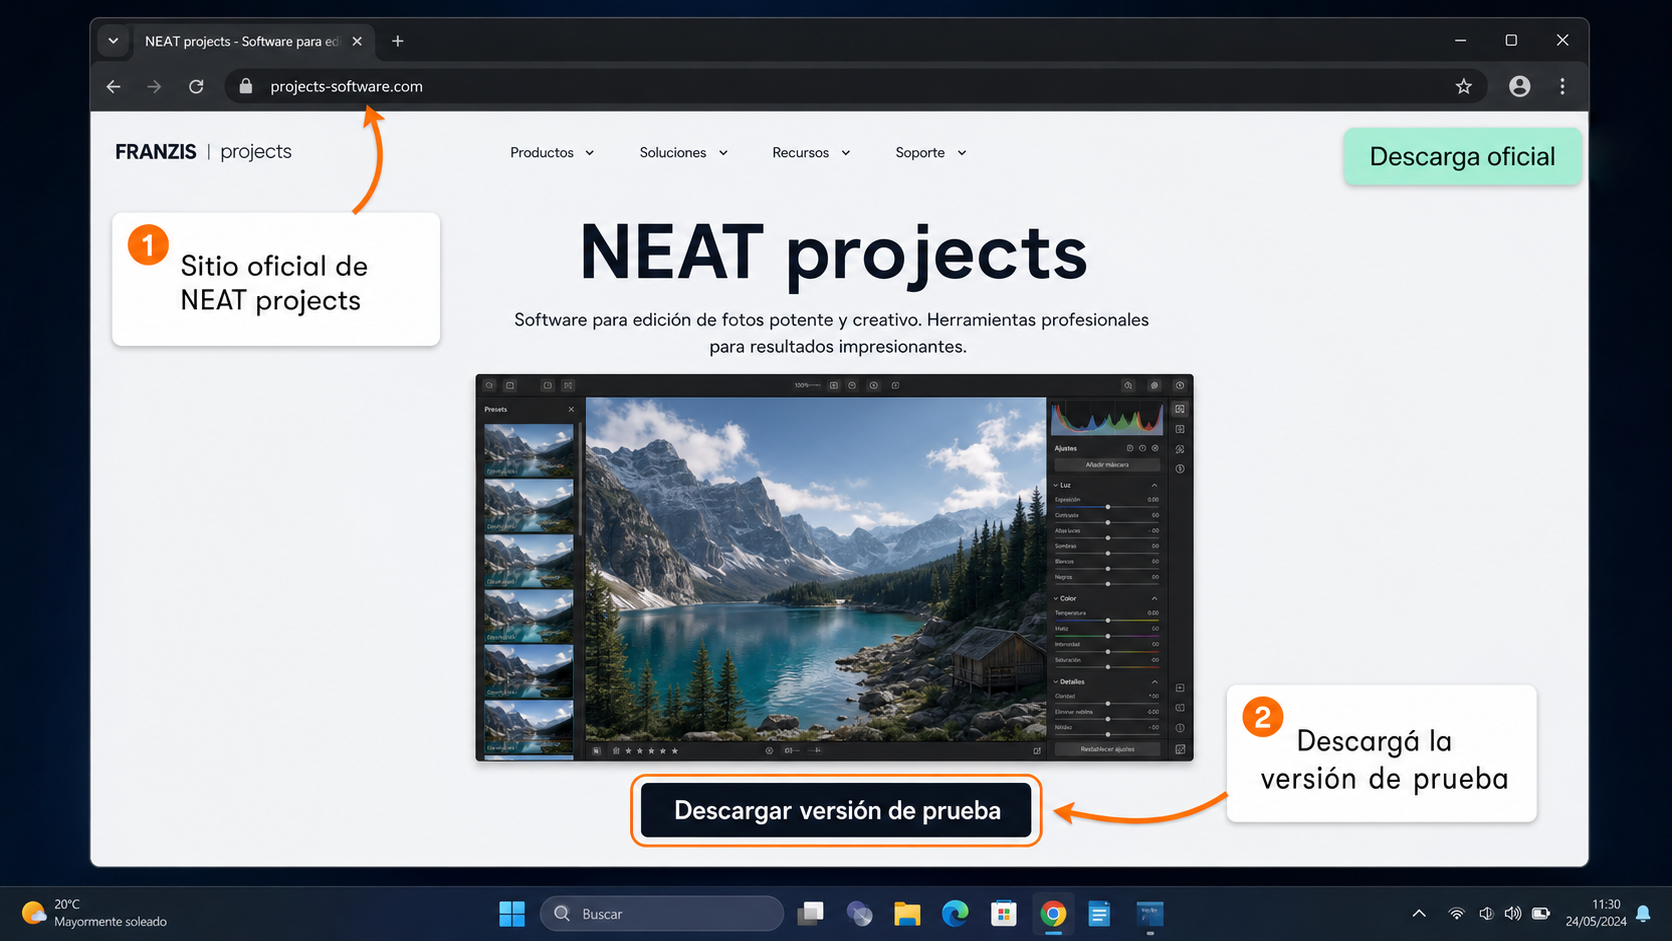Viewport: 1672px width, 941px height.
Task: Collapse the Color section in preview
Action: click(1154, 598)
